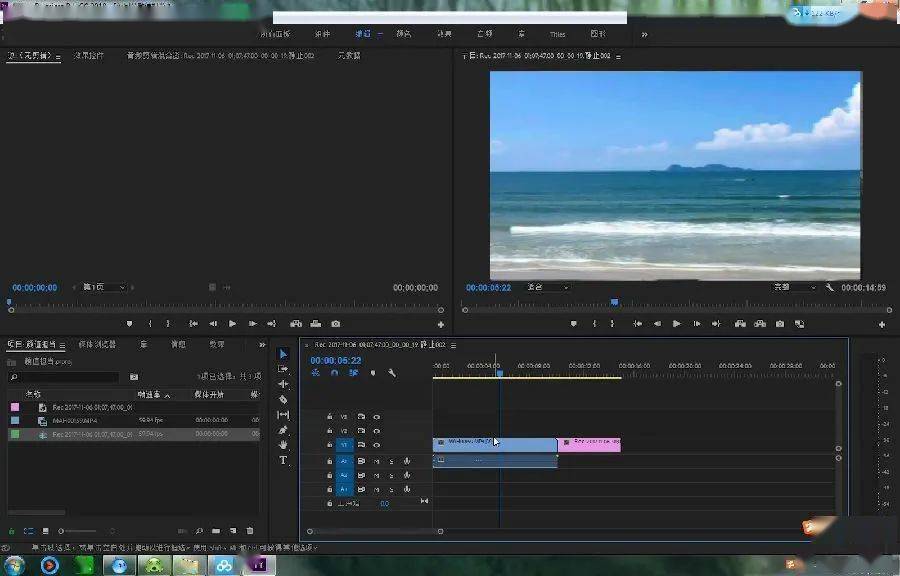Screen dimensions: 900x576
Task: Mute the first audio track with M button
Action: (x=377, y=461)
